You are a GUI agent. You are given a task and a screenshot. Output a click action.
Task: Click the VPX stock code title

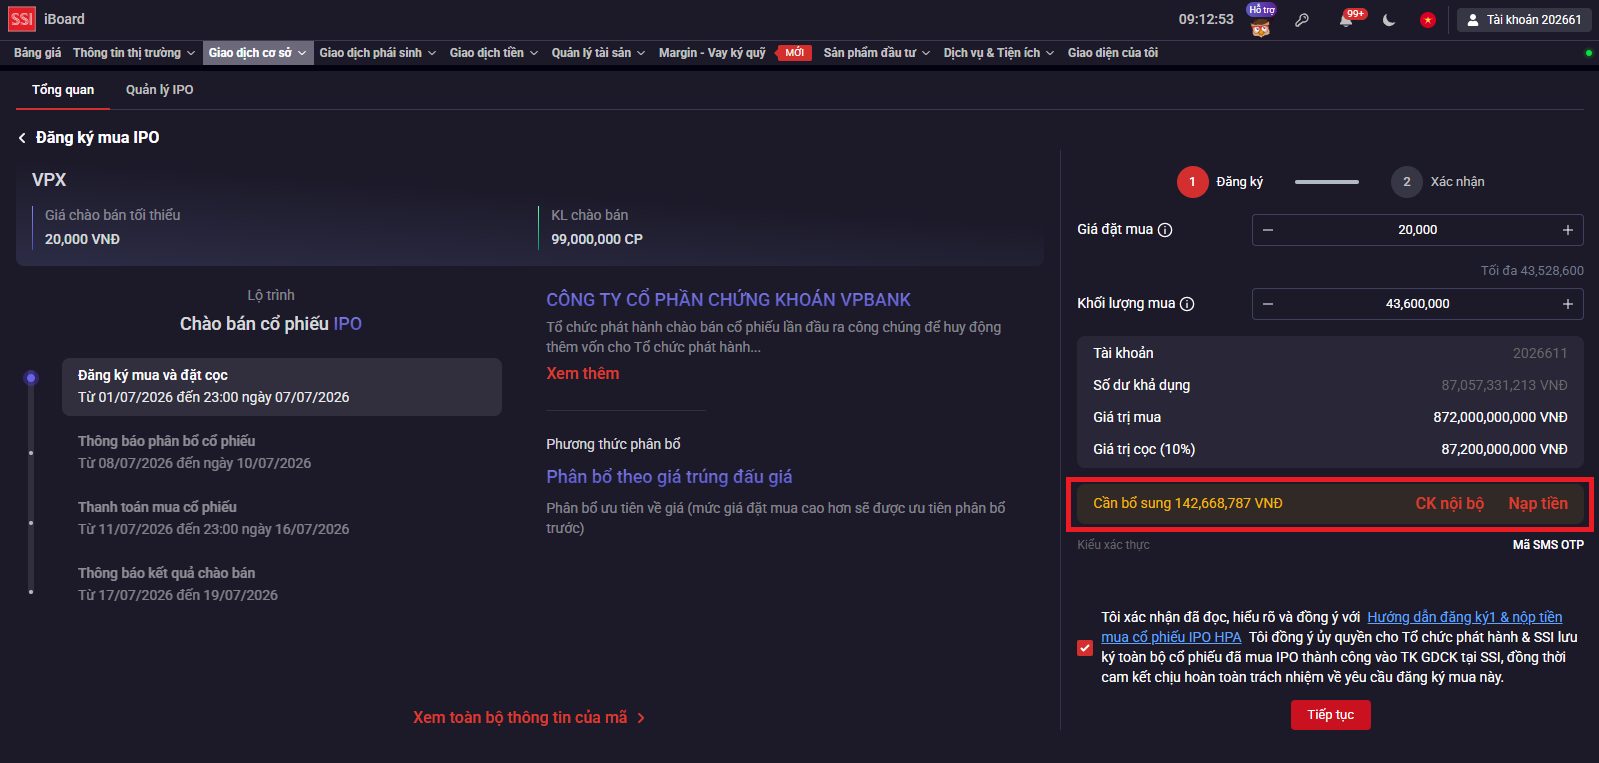click(49, 180)
